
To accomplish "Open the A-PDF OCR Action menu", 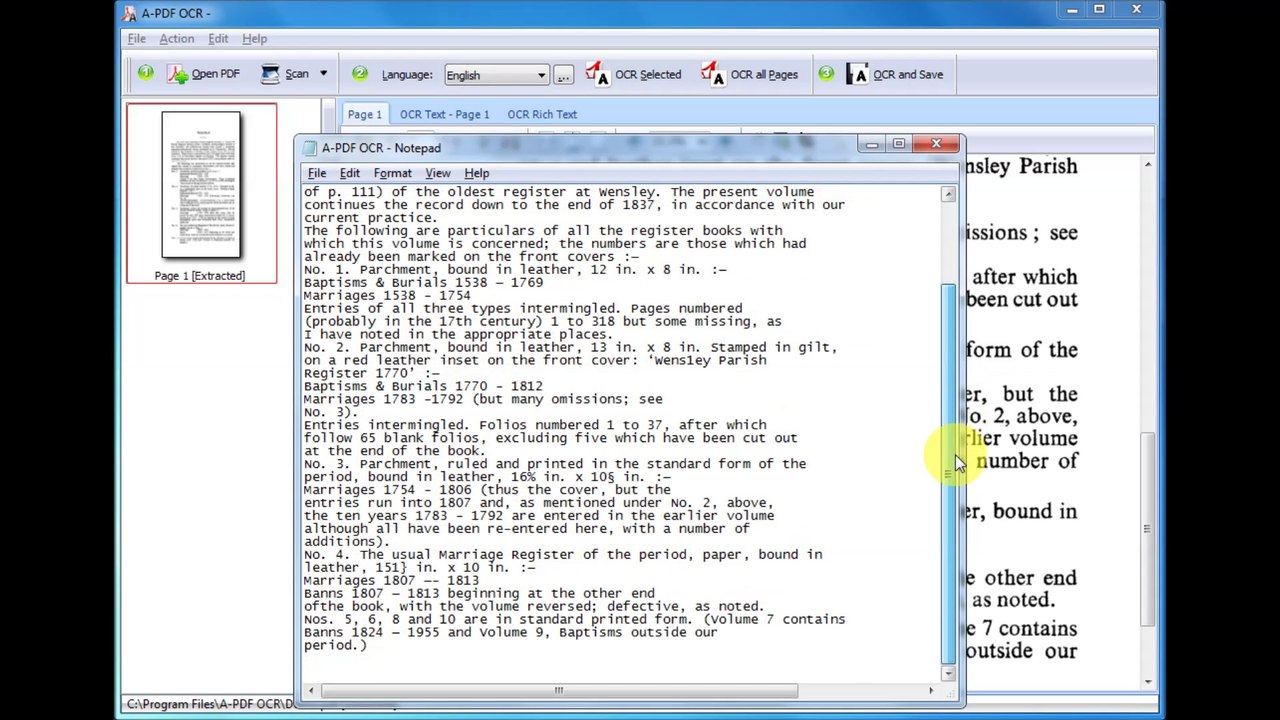I will click(177, 38).
